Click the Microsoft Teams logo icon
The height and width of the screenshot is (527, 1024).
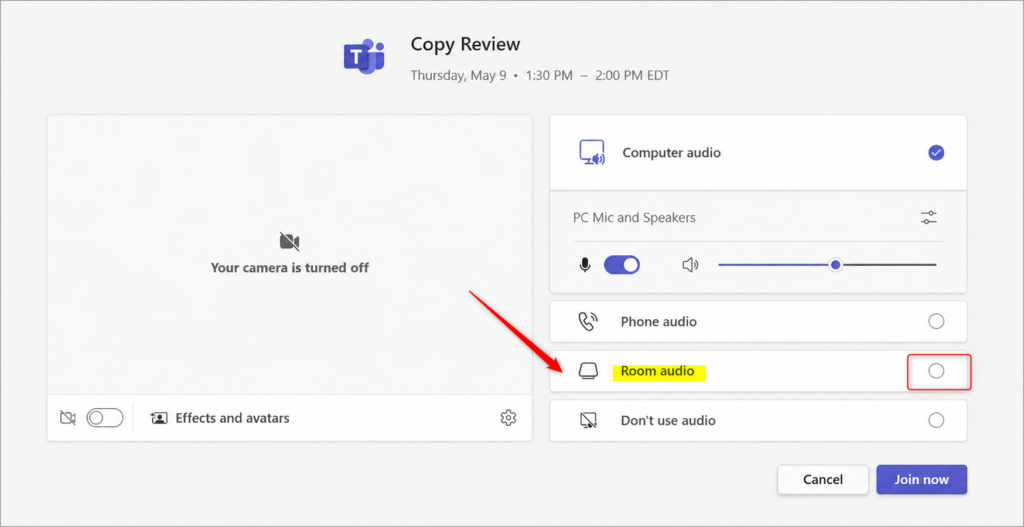pos(364,57)
